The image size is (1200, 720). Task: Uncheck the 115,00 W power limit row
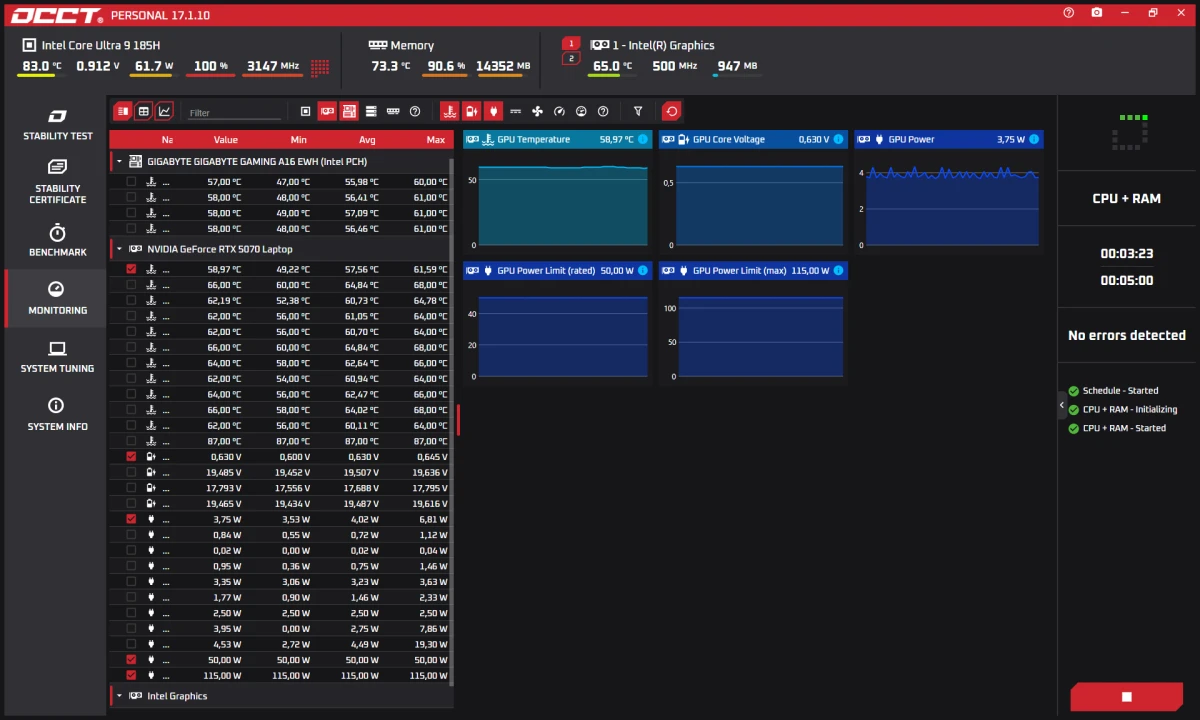(131, 675)
